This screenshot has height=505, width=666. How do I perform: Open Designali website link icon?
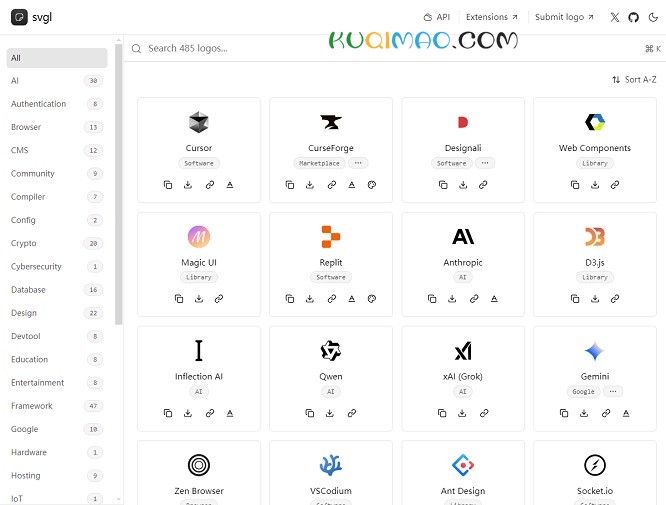click(x=483, y=185)
